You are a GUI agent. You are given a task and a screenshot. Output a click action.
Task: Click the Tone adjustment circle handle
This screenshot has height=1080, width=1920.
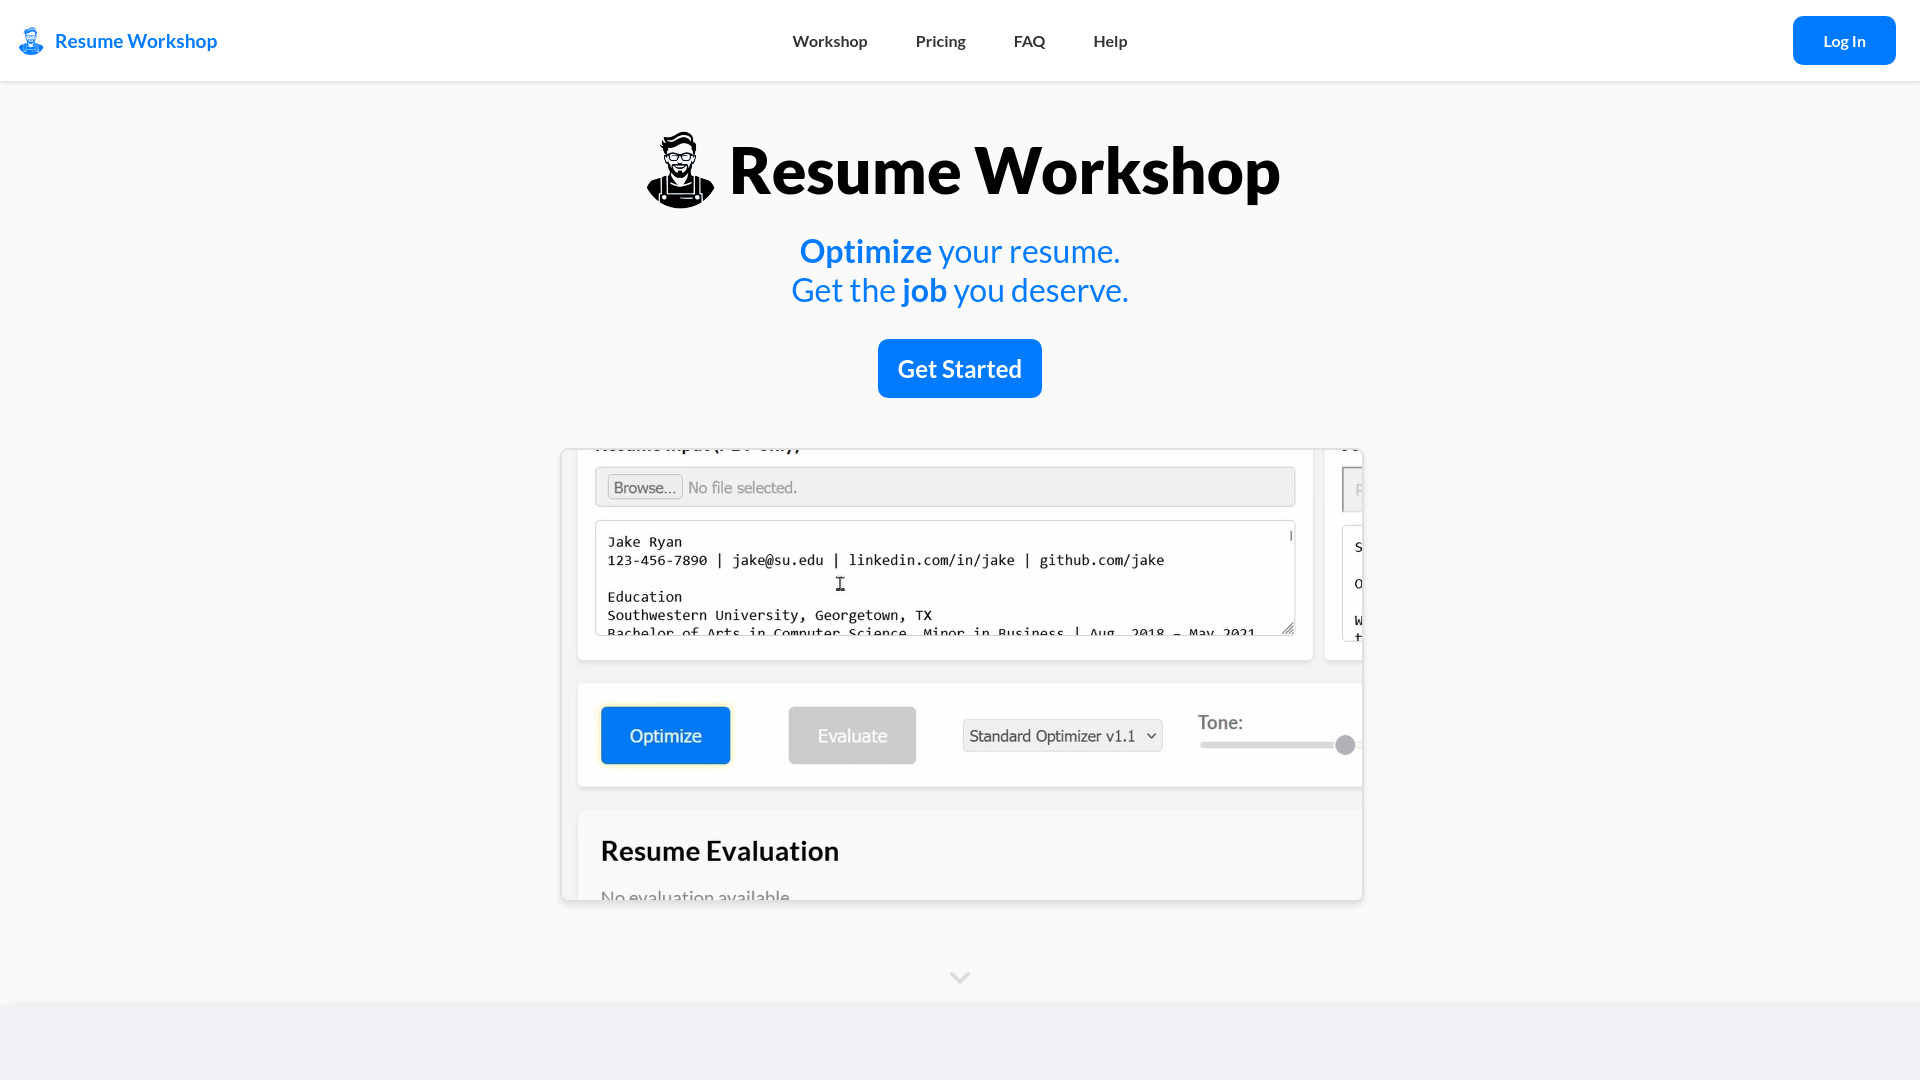(x=1345, y=745)
